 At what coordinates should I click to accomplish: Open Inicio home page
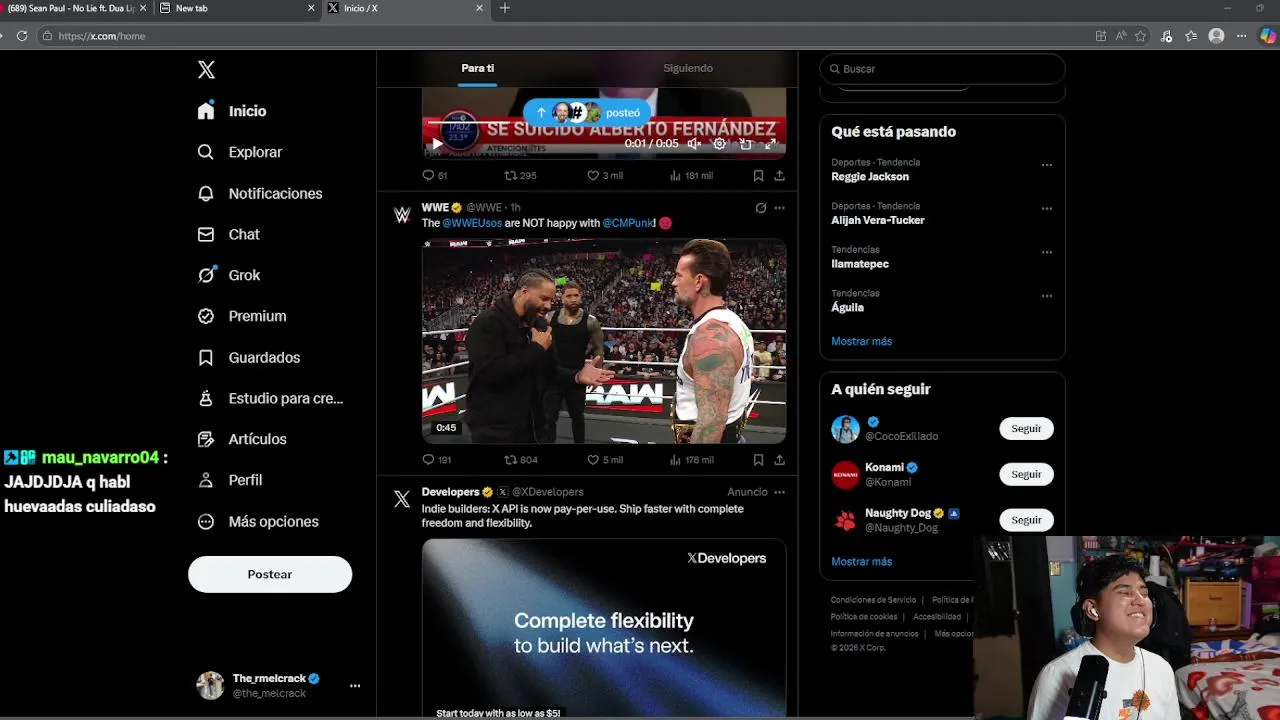(232, 111)
